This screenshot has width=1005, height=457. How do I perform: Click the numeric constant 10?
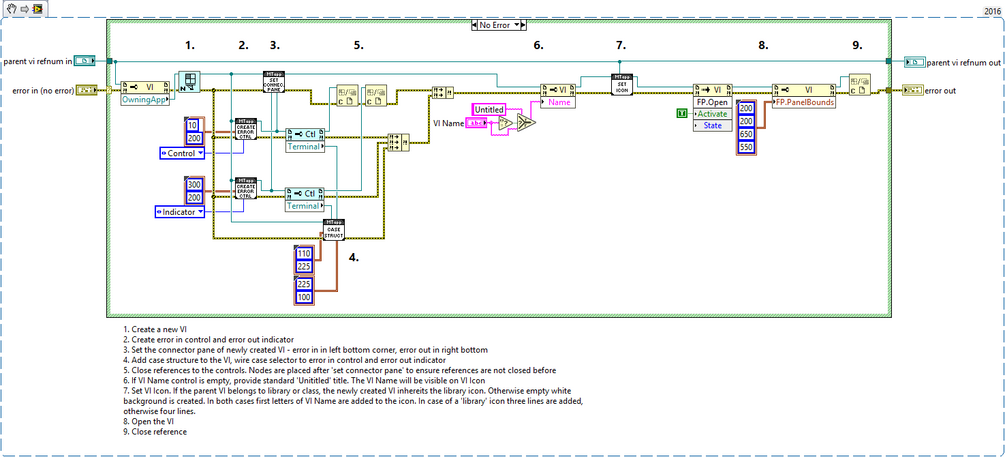pyautogui.click(x=194, y=126)
